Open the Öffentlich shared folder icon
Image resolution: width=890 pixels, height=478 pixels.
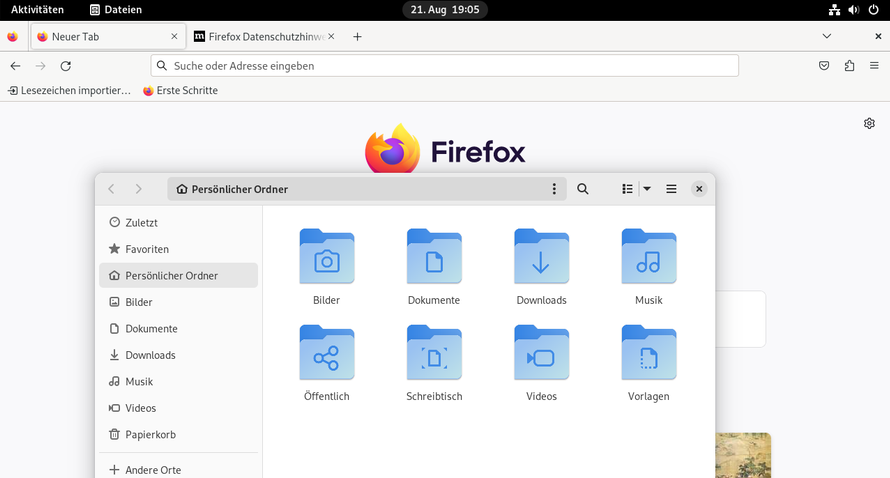tap(326, 353)
